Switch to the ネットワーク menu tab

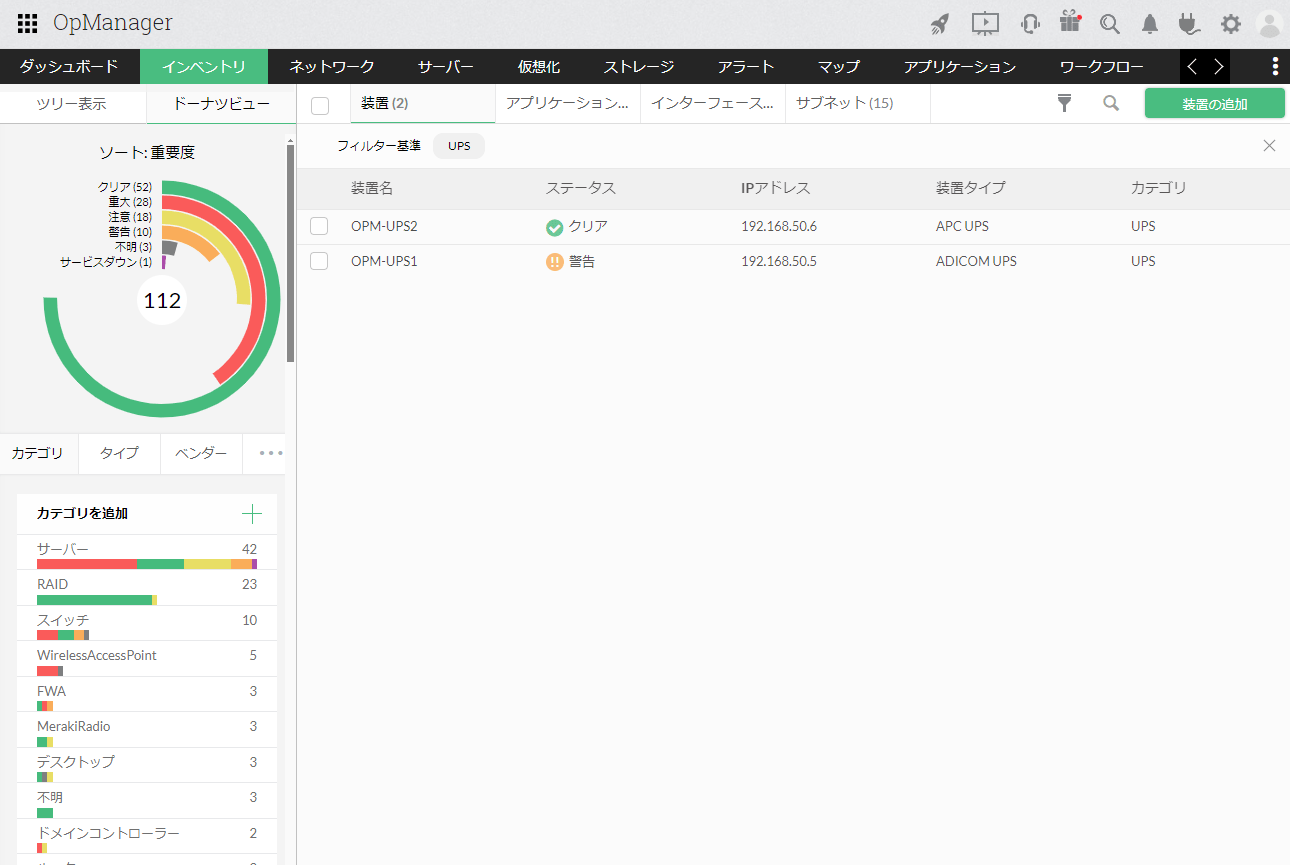(x=332, y=67)
